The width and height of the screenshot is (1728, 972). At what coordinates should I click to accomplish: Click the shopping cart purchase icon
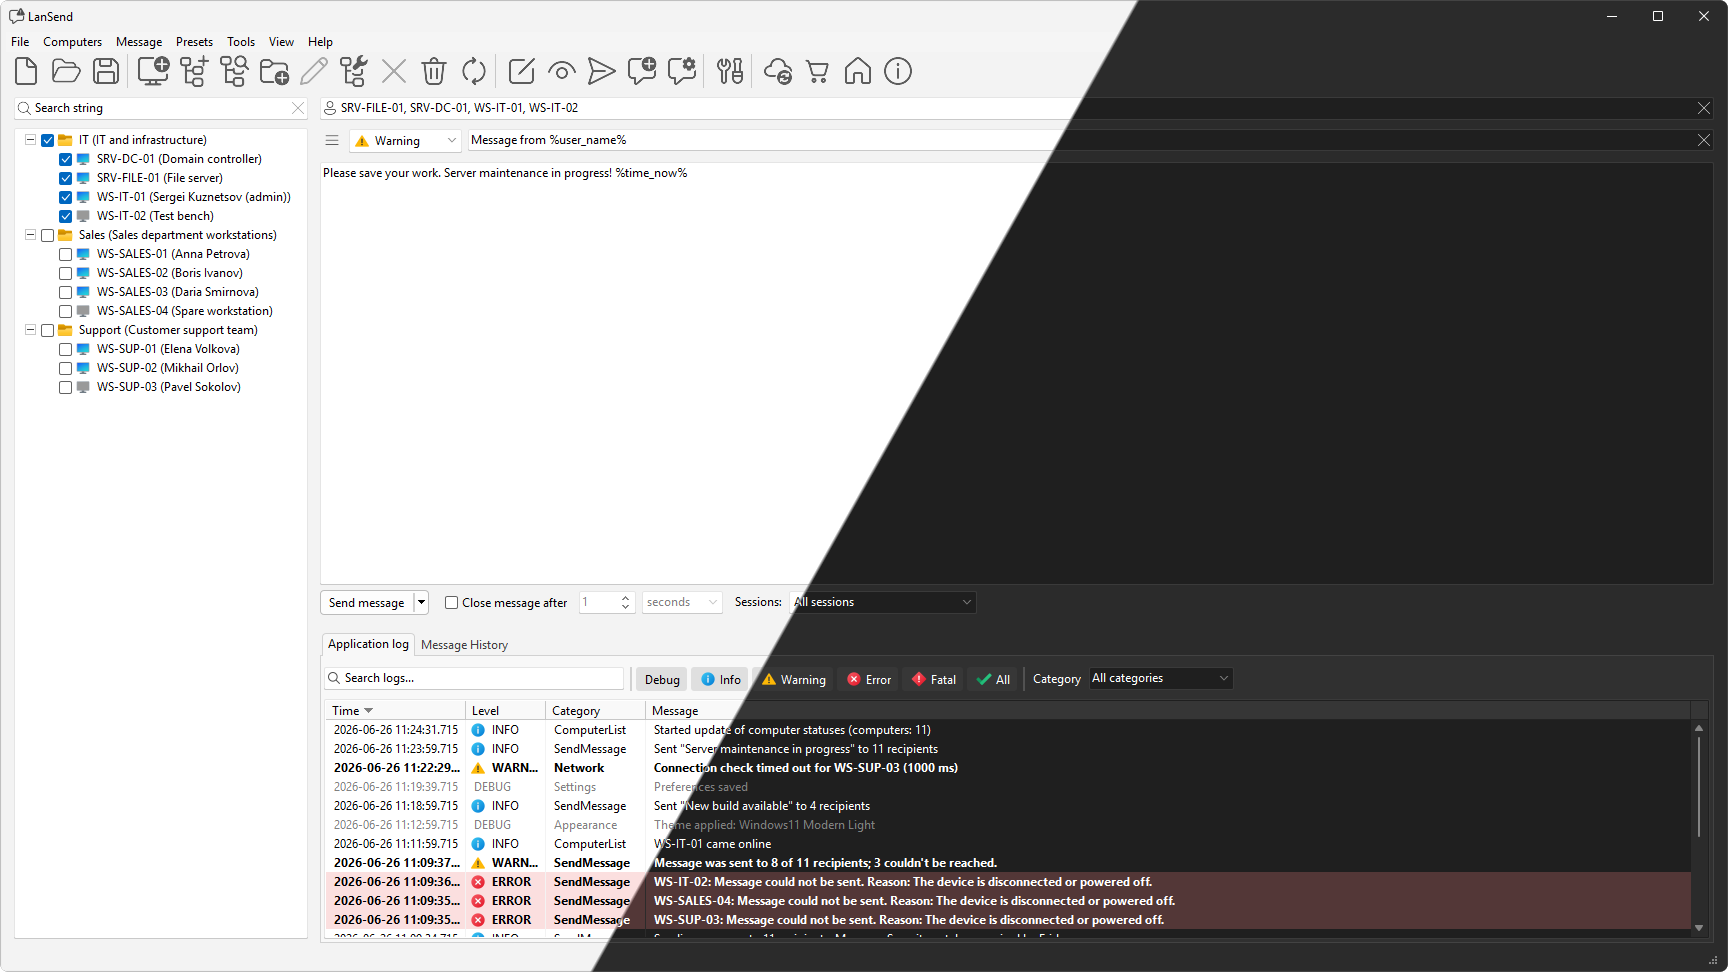(x=818, y=71)
